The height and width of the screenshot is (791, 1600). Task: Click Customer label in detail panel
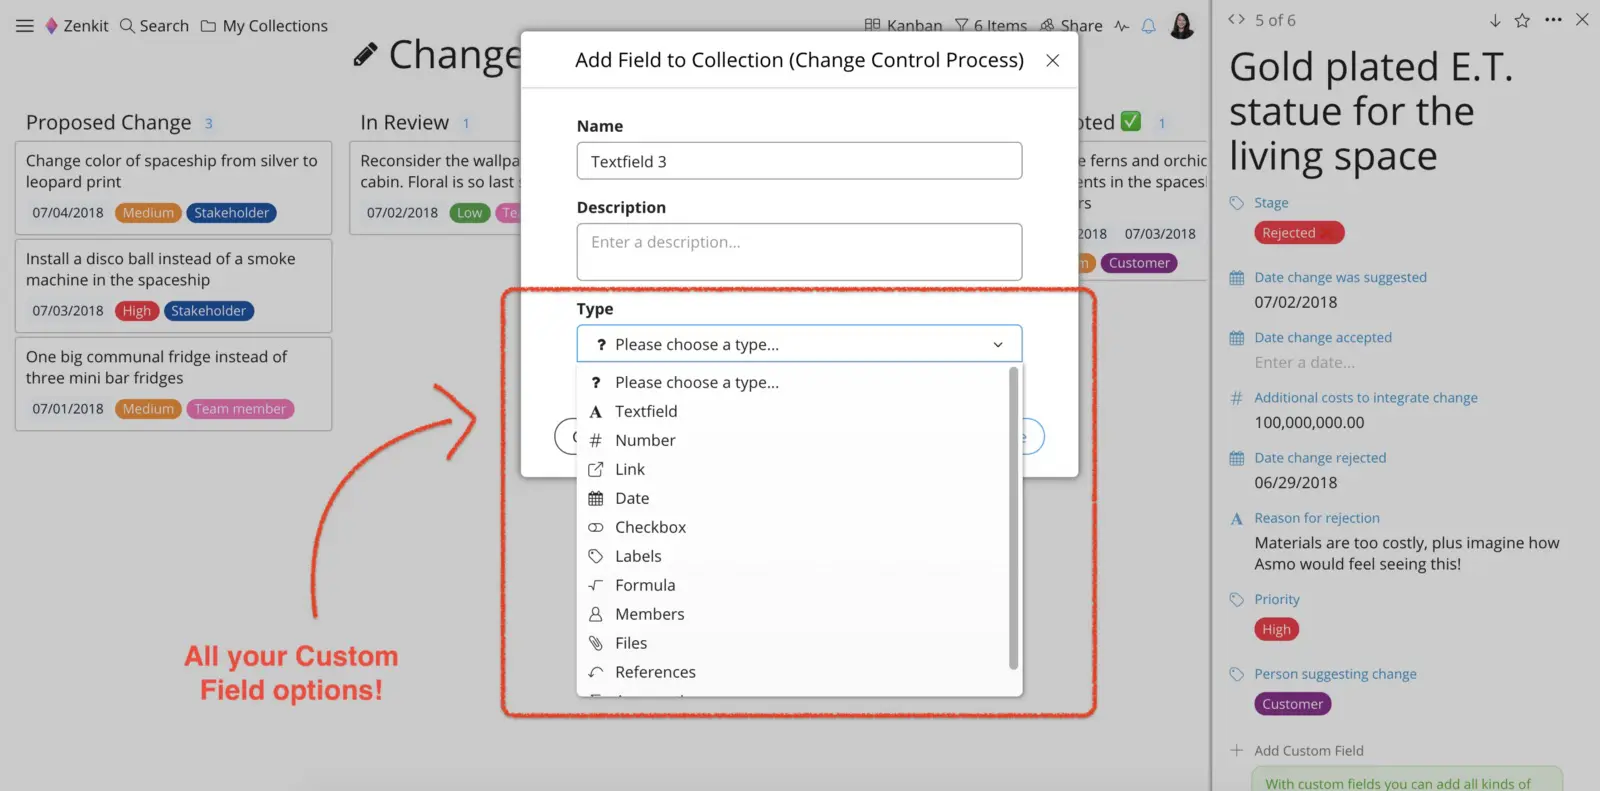1292,704
